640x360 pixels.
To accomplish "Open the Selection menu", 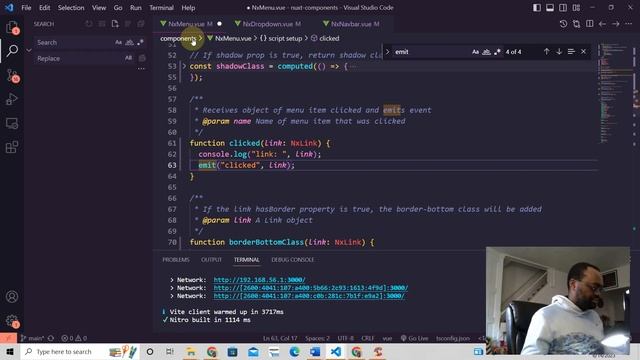I will 71,8.
